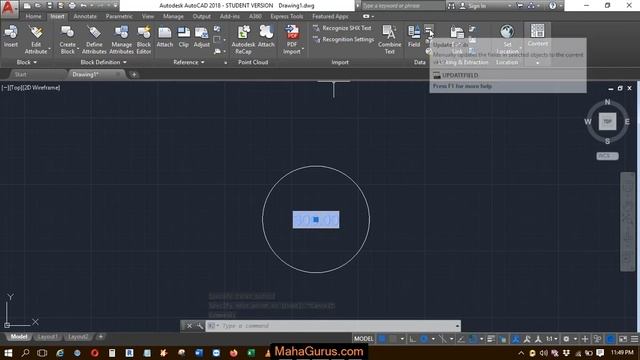Switch to the Layout1 tab
The image size is (640, 360).
[47, 337]
